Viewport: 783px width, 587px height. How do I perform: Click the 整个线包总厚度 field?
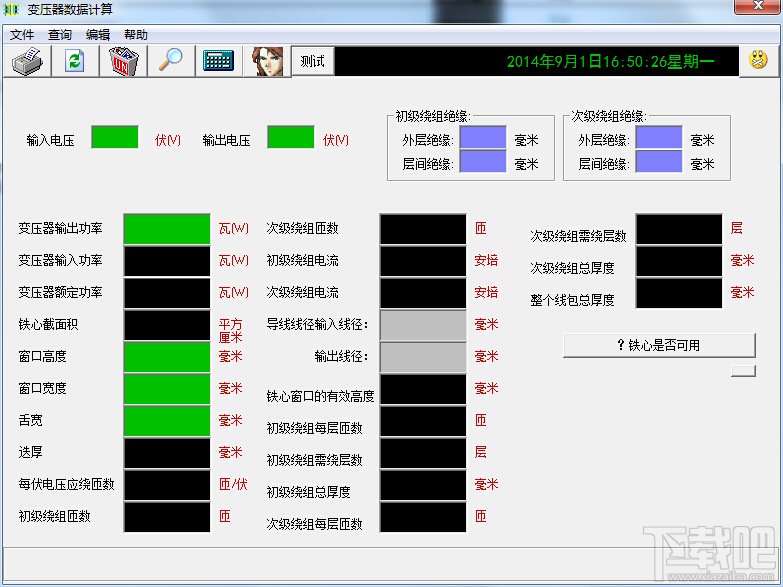tap(679, 293)
